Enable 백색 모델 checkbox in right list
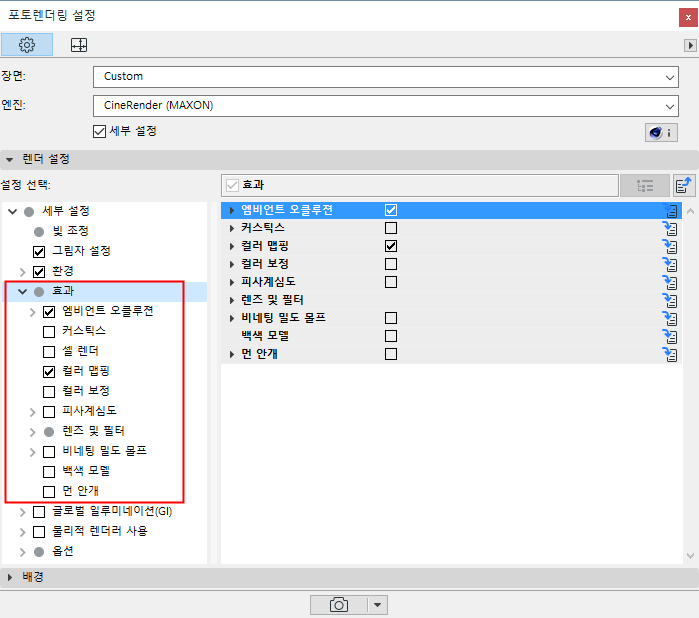The width and height of the screenshot is (699, 618). tap(391, 336)
